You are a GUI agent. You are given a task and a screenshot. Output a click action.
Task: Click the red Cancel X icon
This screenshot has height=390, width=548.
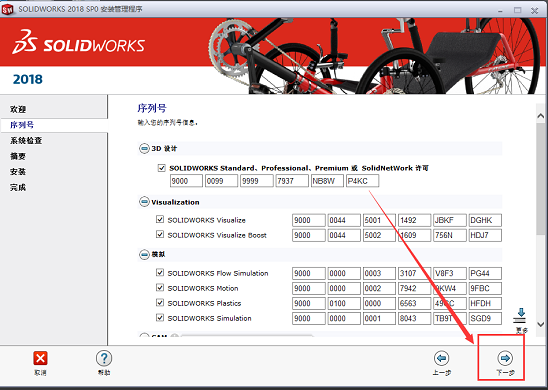[41, 358]
